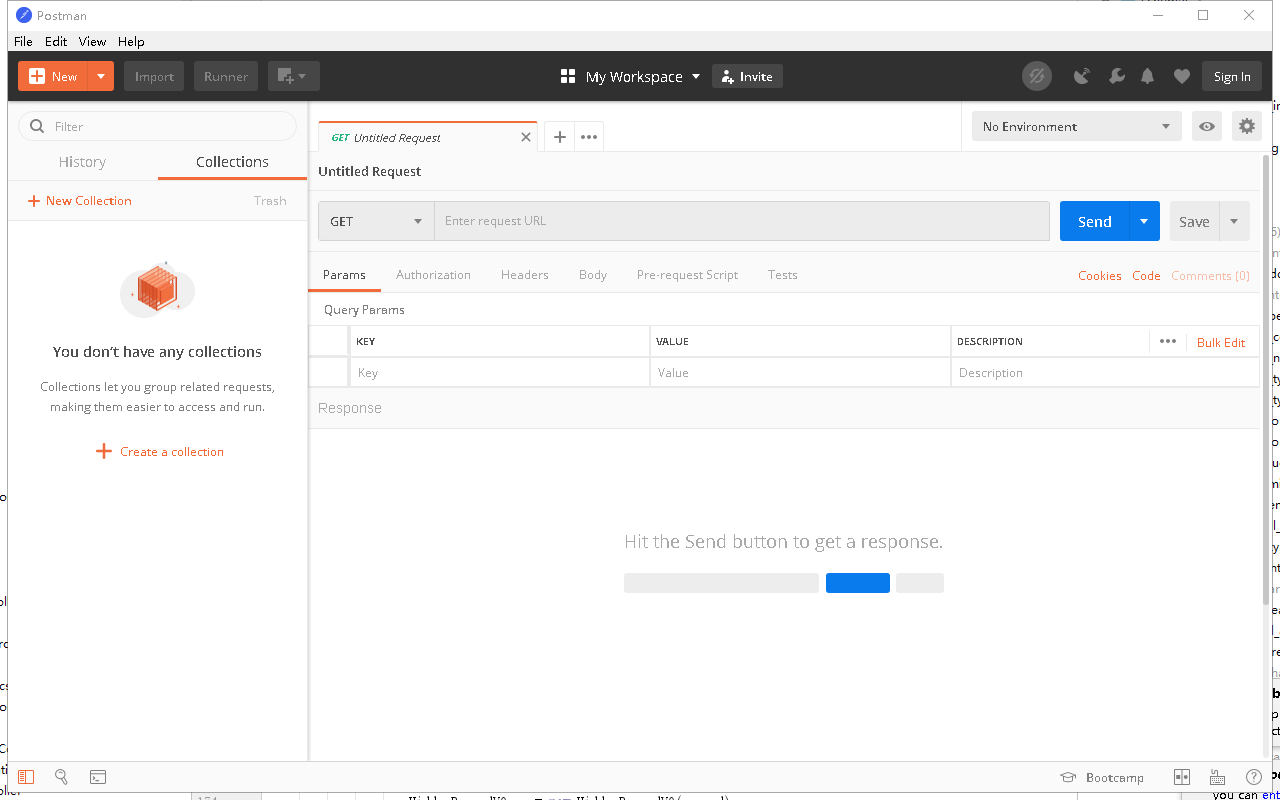This screenshot has height=800, width=1280.
Task: Open the Edit menu
Action: [56, 41]
